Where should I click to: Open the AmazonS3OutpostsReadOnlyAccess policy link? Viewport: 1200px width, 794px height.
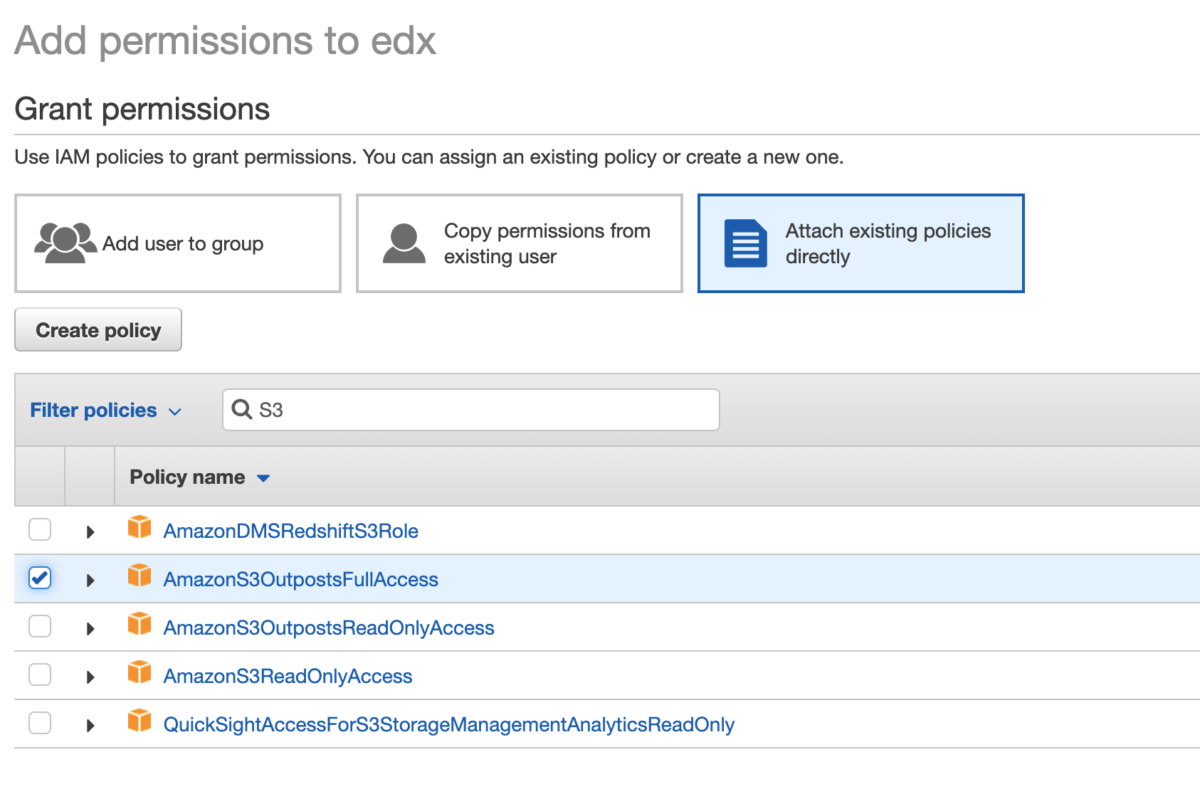coord(329,628)
